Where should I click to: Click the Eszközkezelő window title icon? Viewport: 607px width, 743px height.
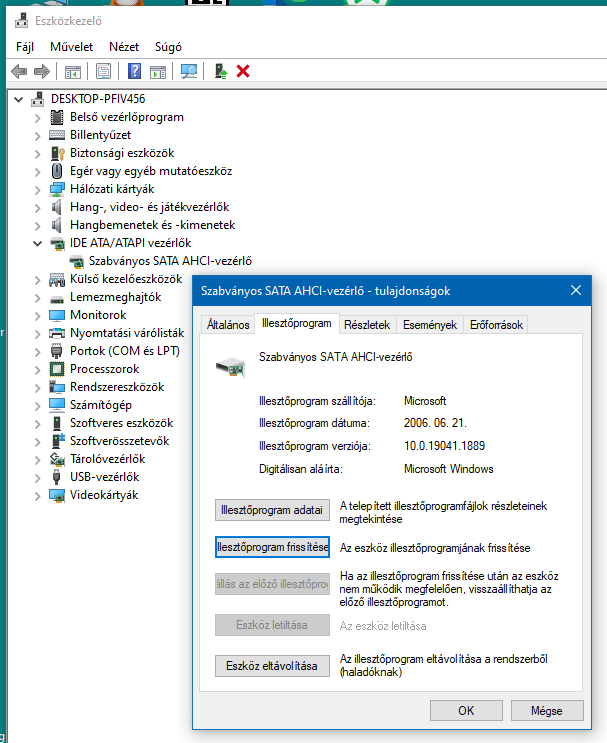(x=21, y=20)
